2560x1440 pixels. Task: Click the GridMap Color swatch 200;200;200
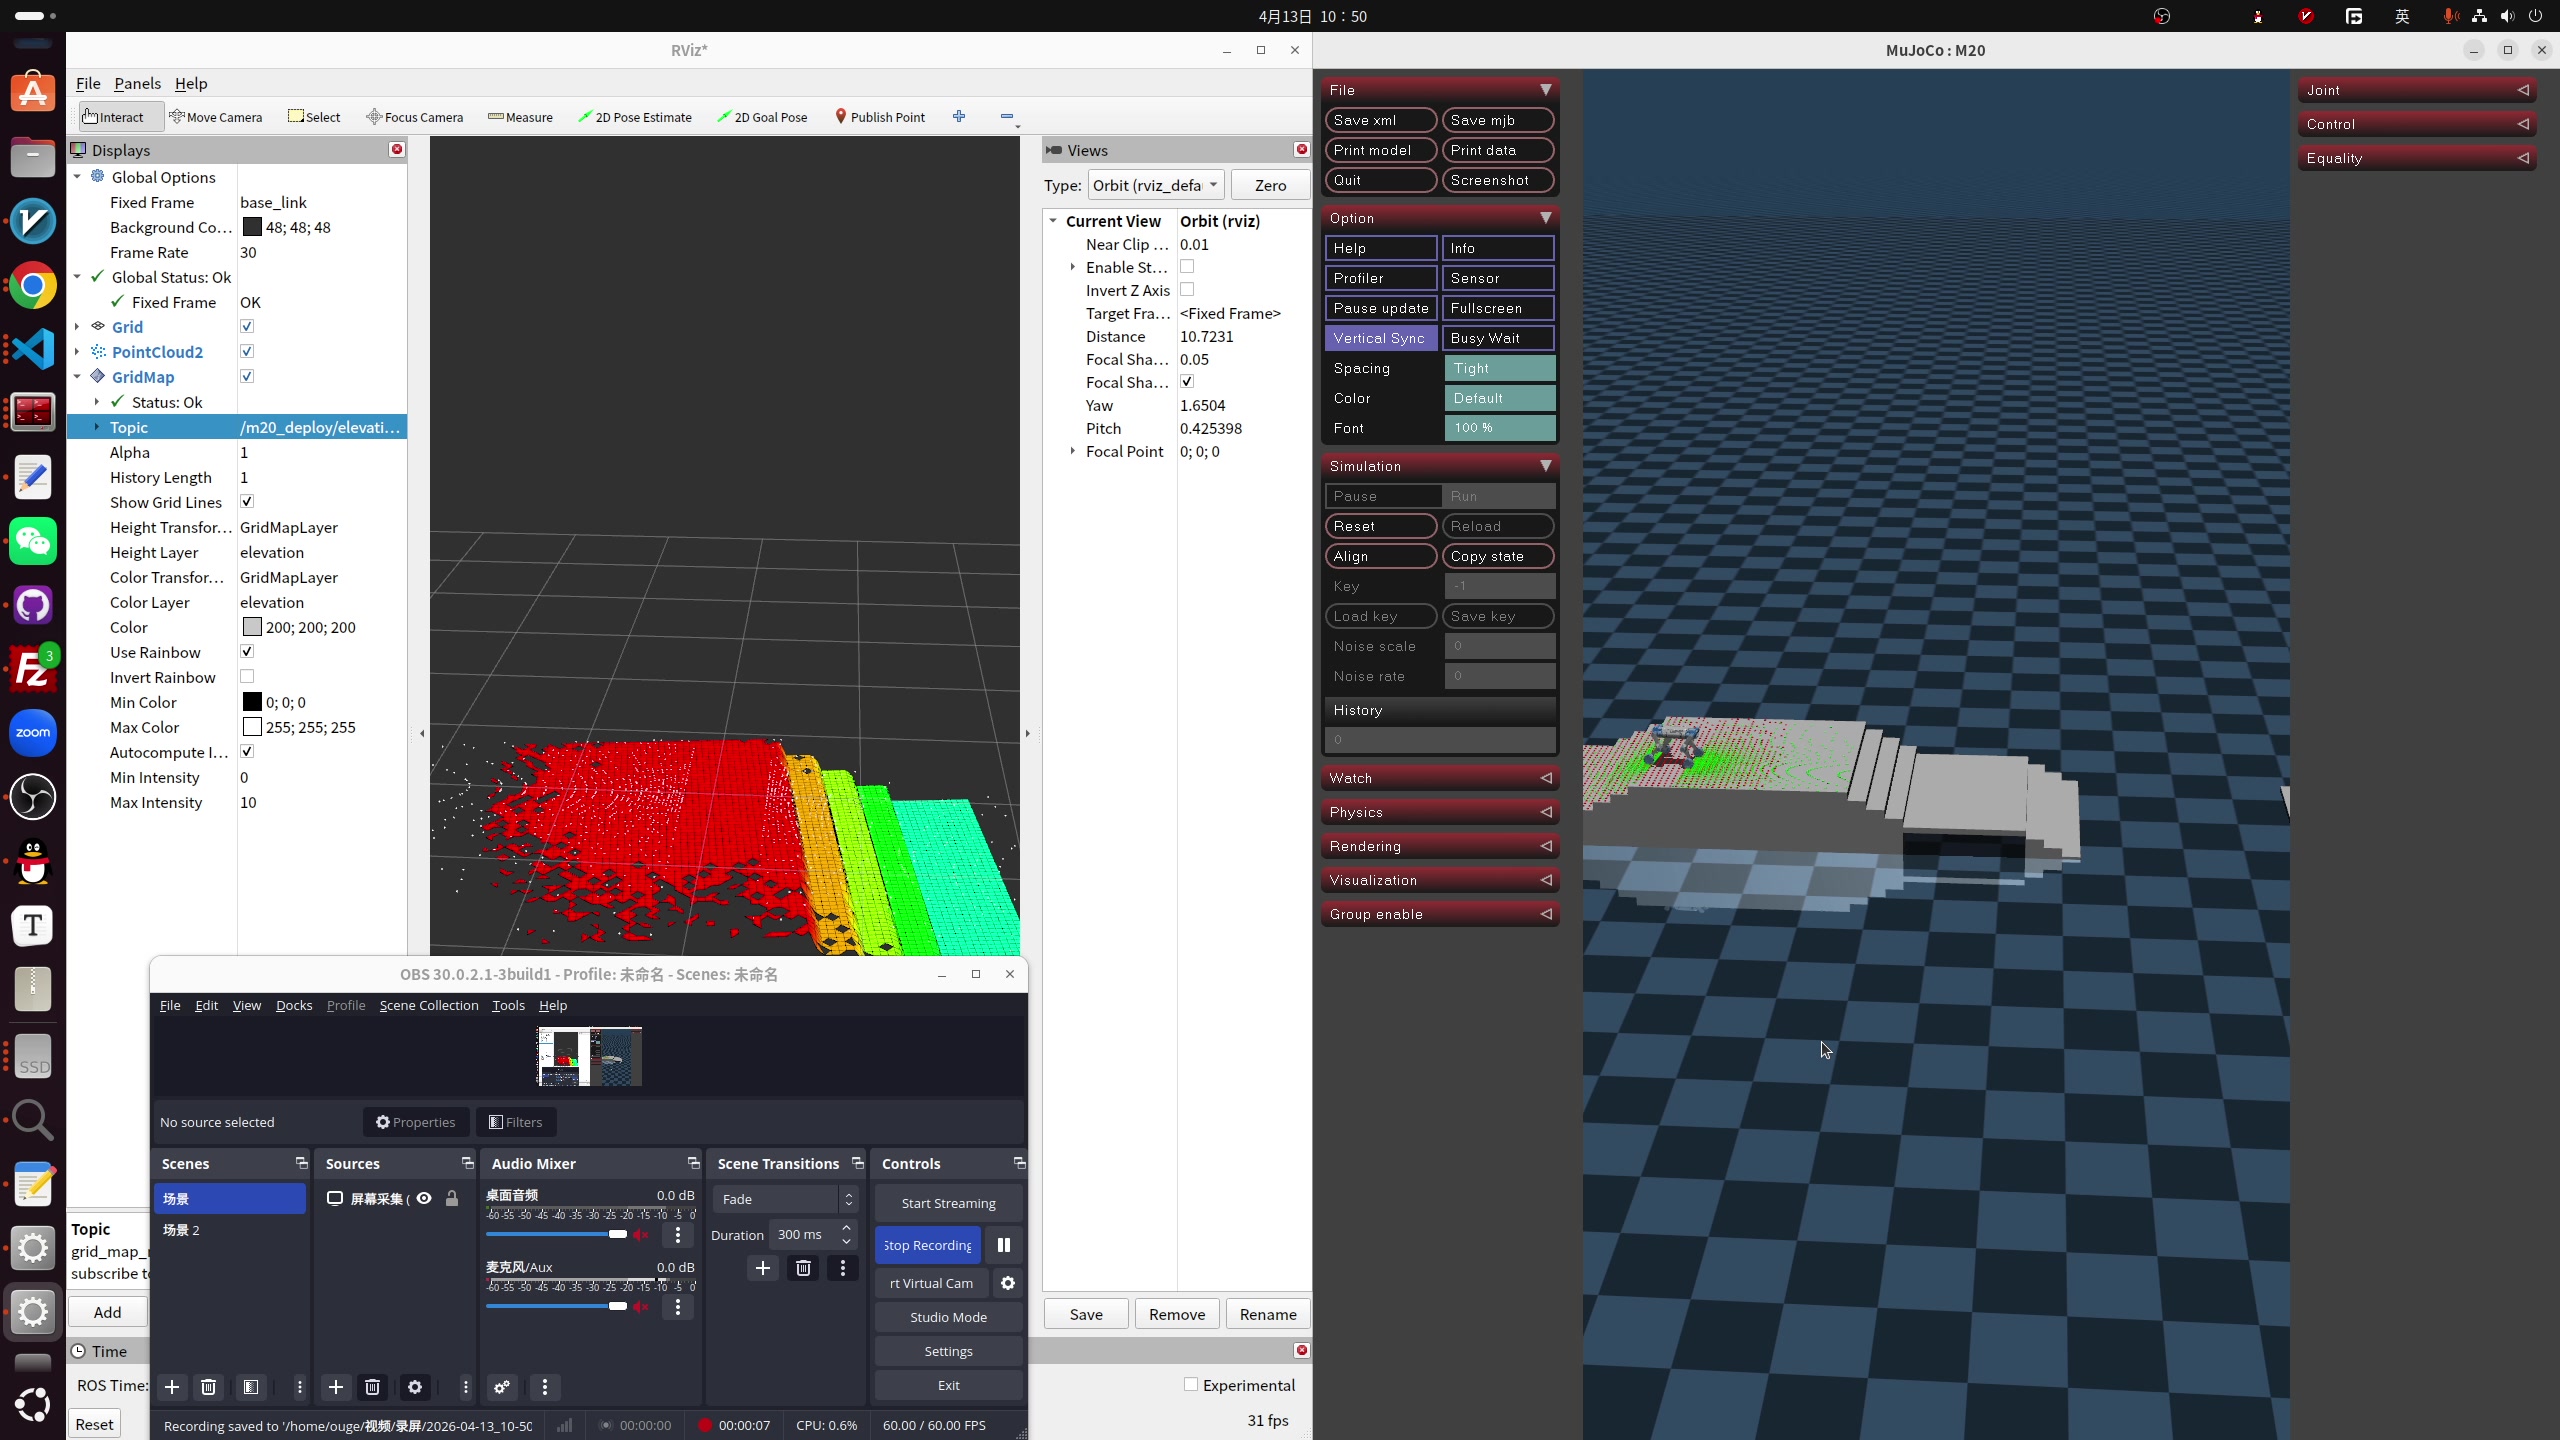point(252,627)
